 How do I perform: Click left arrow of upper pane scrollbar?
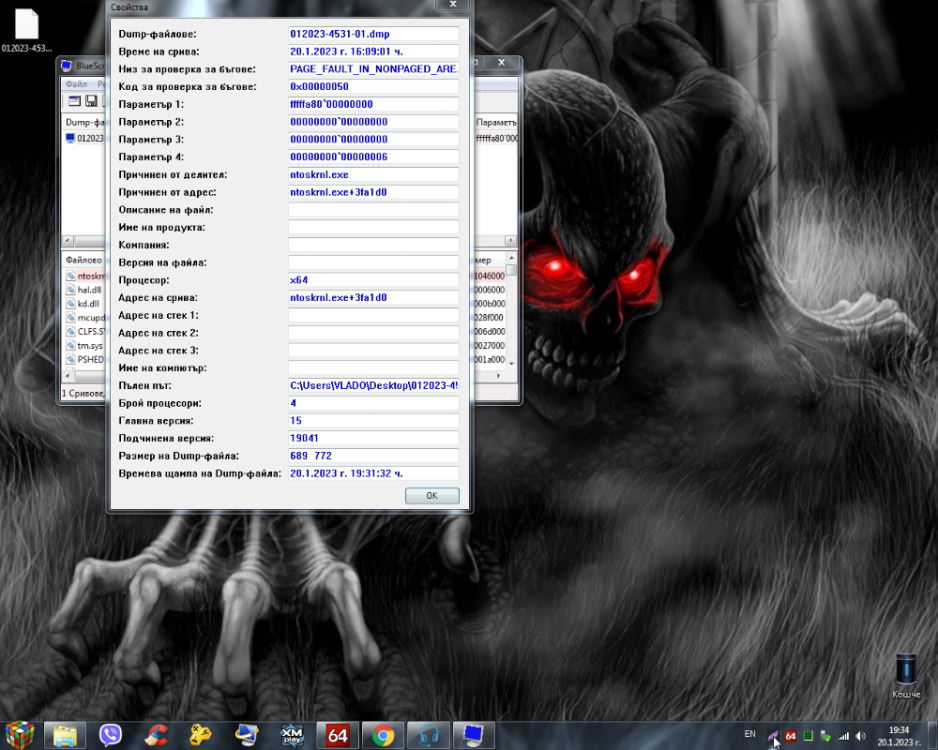[x=68, y=240]
